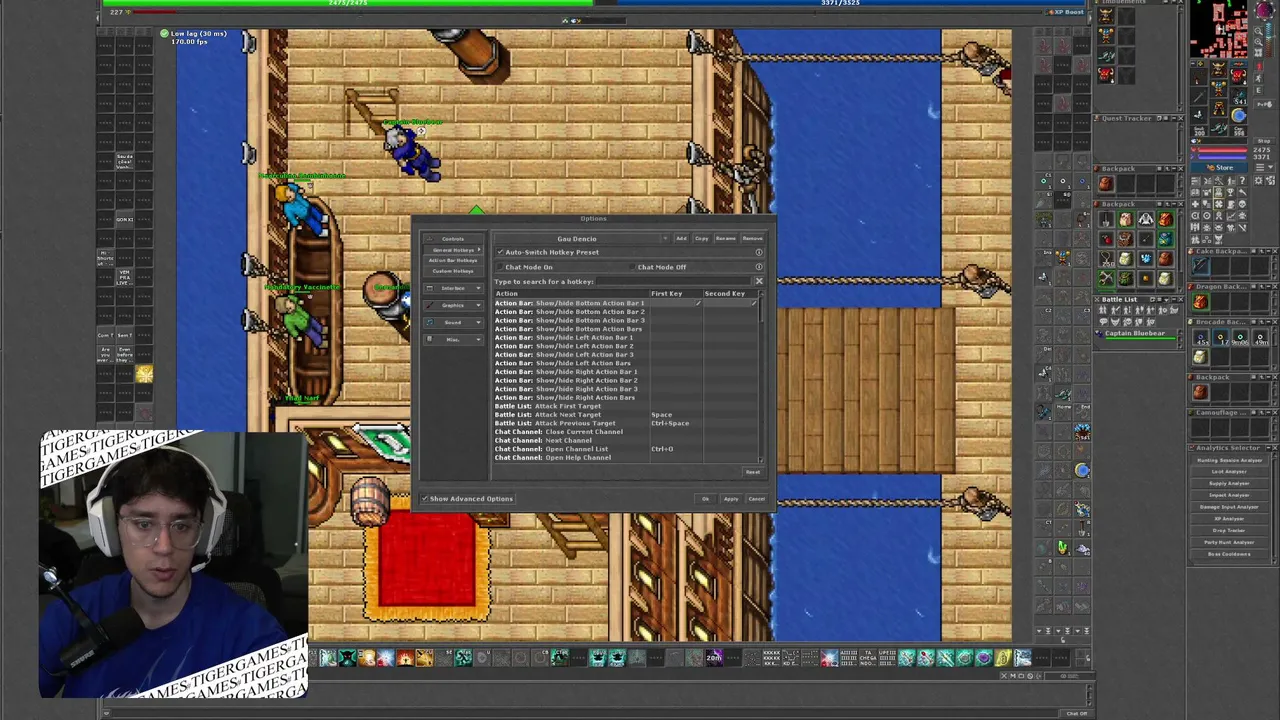Expand the Sound options section
This screenshot has width=1280, height=720.
453,322
